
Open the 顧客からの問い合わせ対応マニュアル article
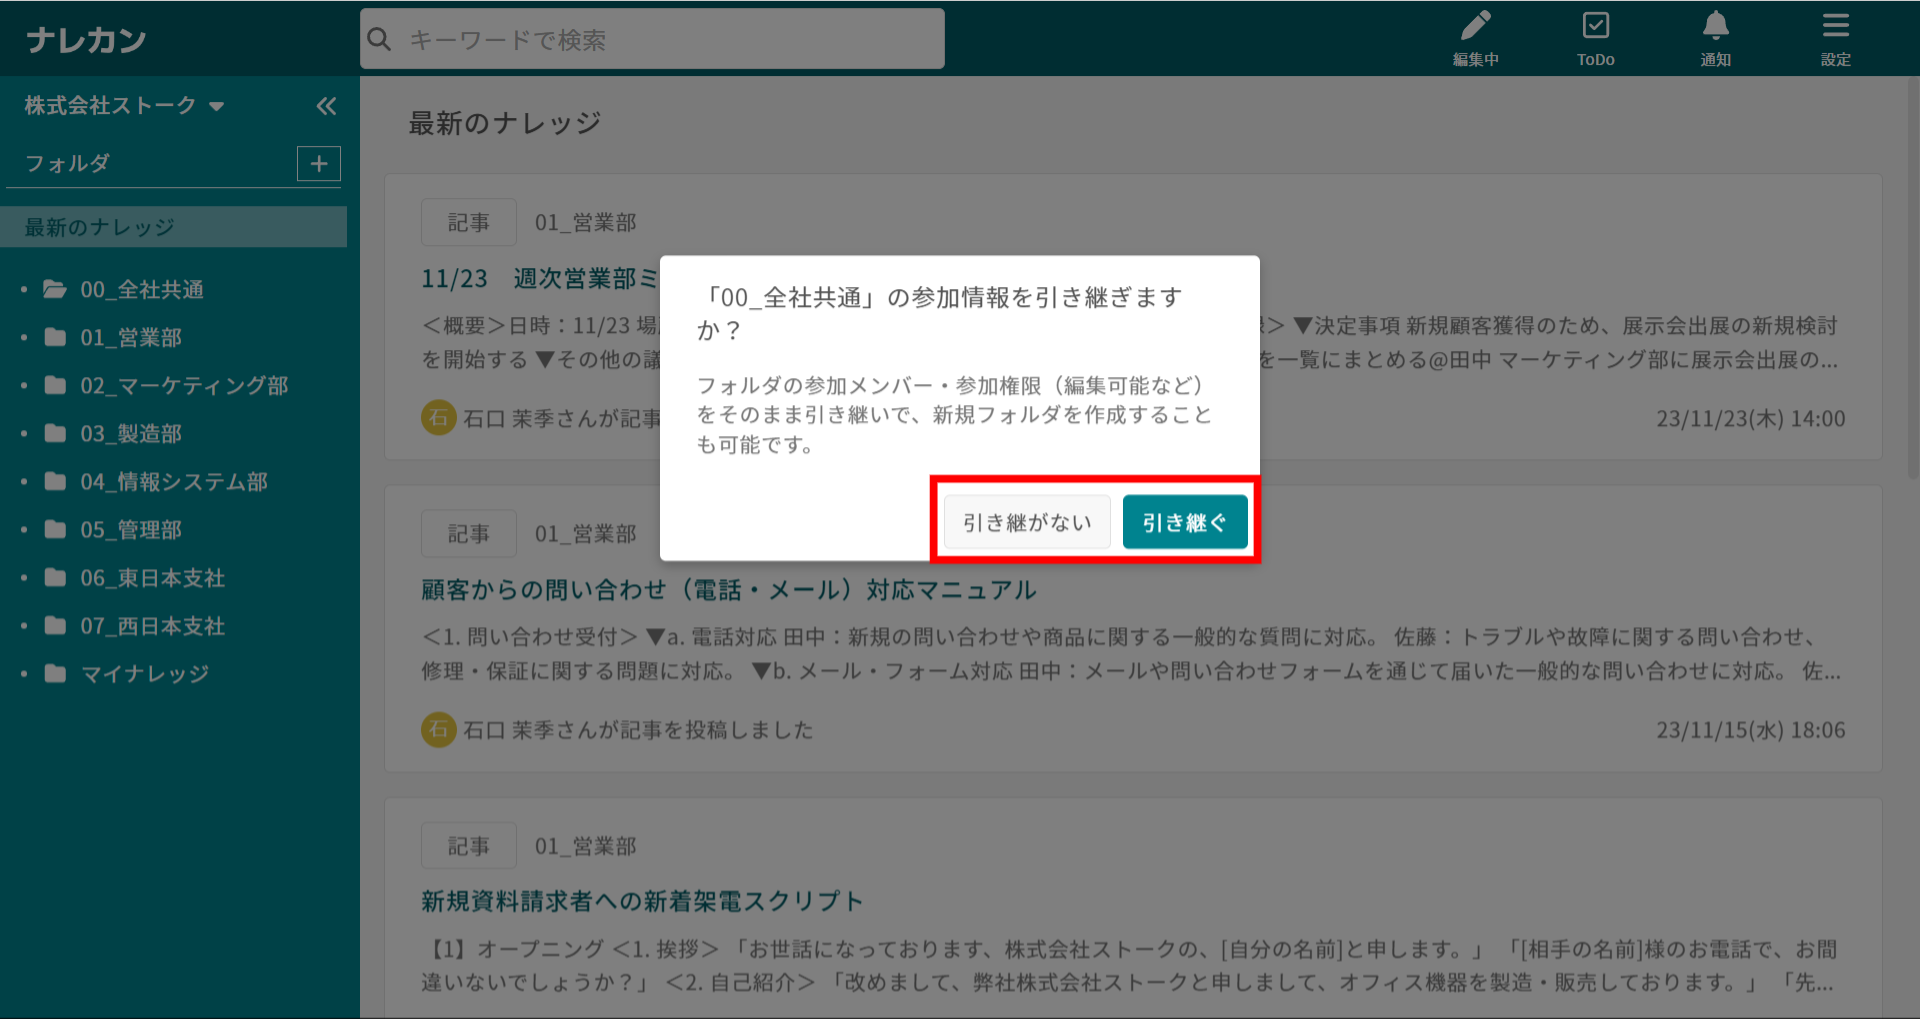pyautogui.click(x=728, y=590)
